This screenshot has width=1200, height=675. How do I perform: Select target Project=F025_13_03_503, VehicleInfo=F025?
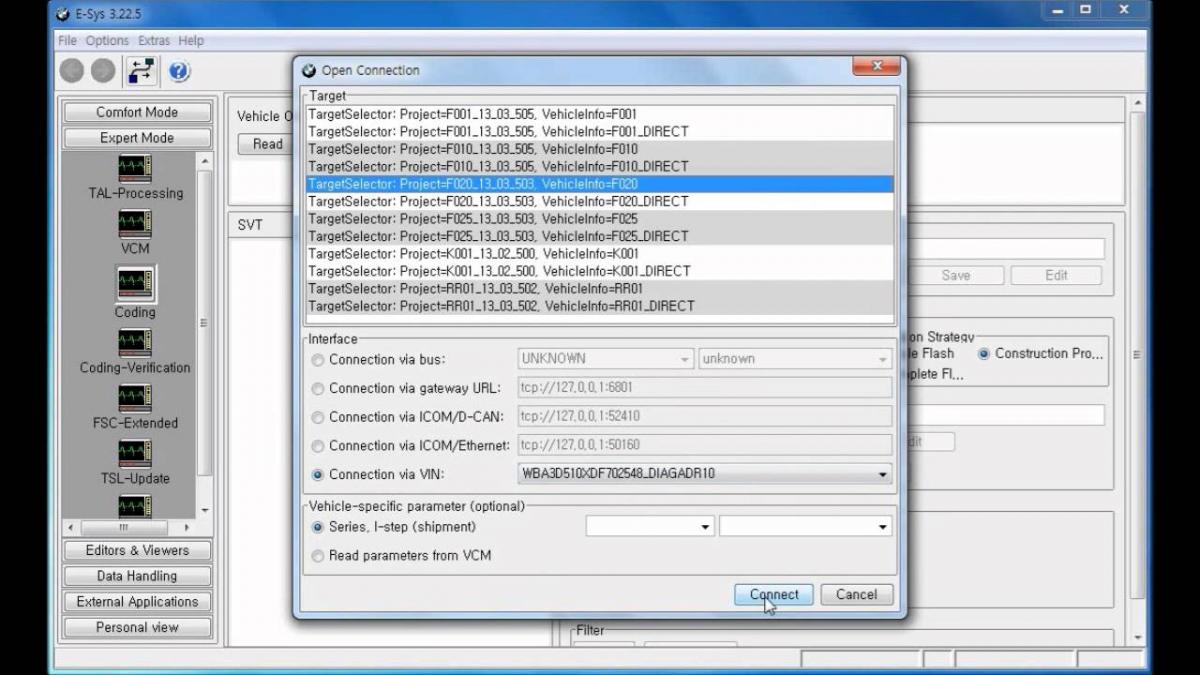pos(600,219)
